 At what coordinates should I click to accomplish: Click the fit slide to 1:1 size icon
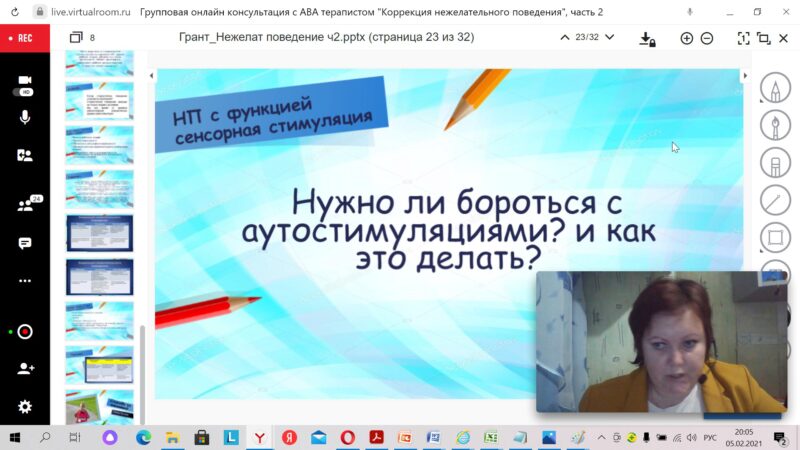(x=743, y=38)
